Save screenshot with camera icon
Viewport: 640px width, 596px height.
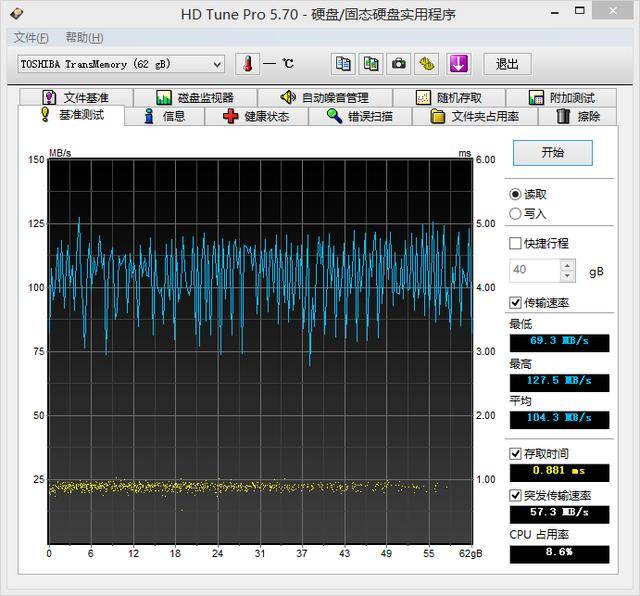tap(398, 64)
